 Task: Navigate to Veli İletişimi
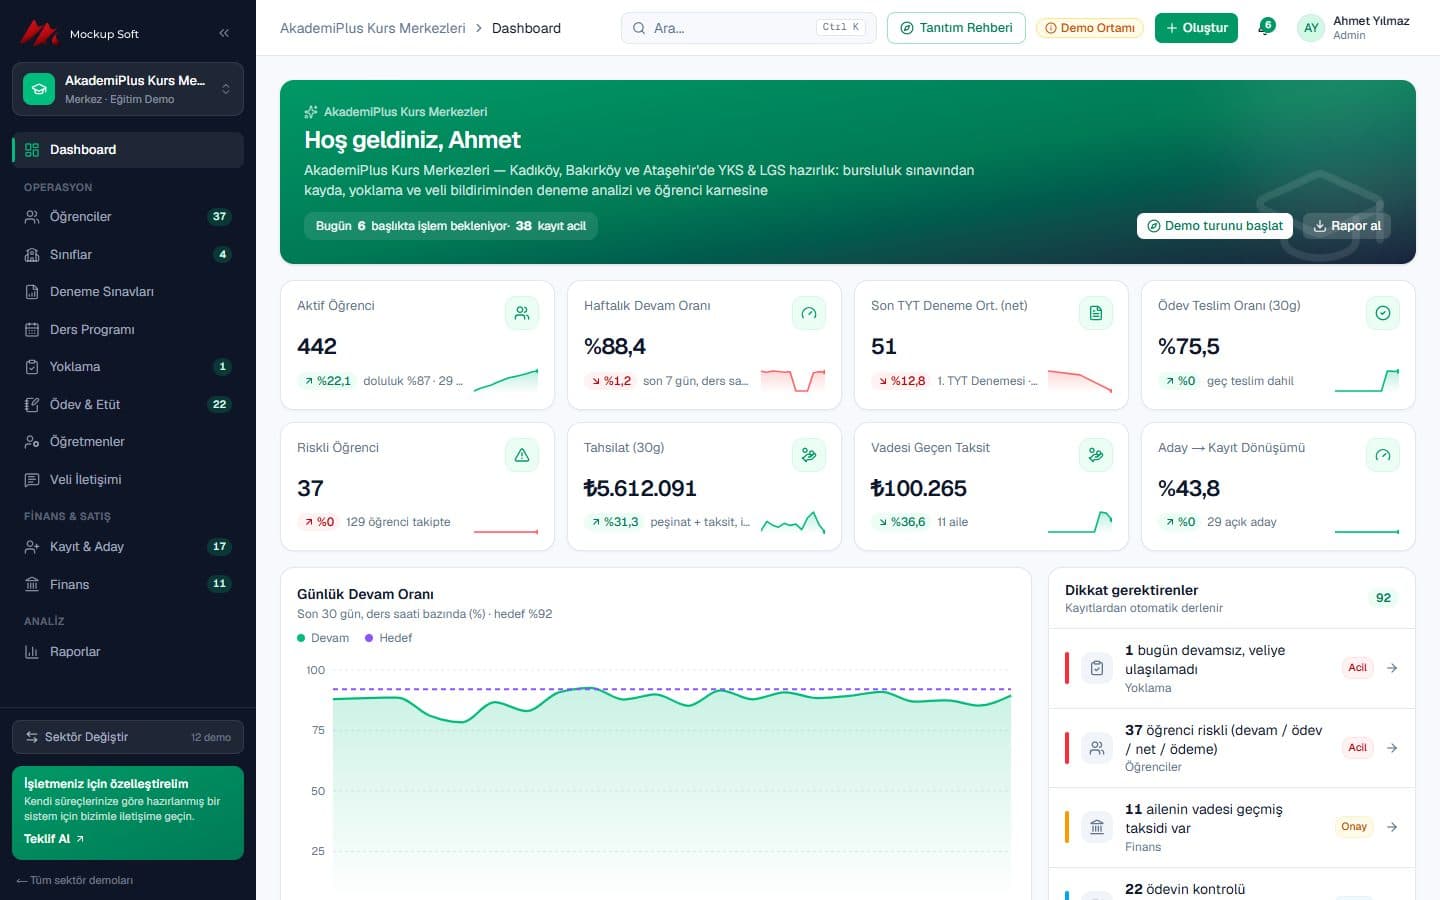point(128,480)
